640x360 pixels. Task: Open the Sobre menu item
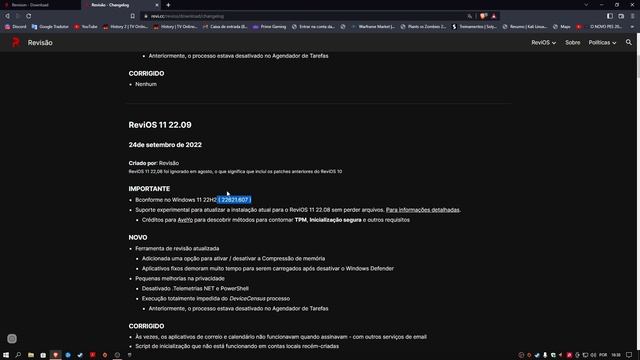click(x=572, y=42)
